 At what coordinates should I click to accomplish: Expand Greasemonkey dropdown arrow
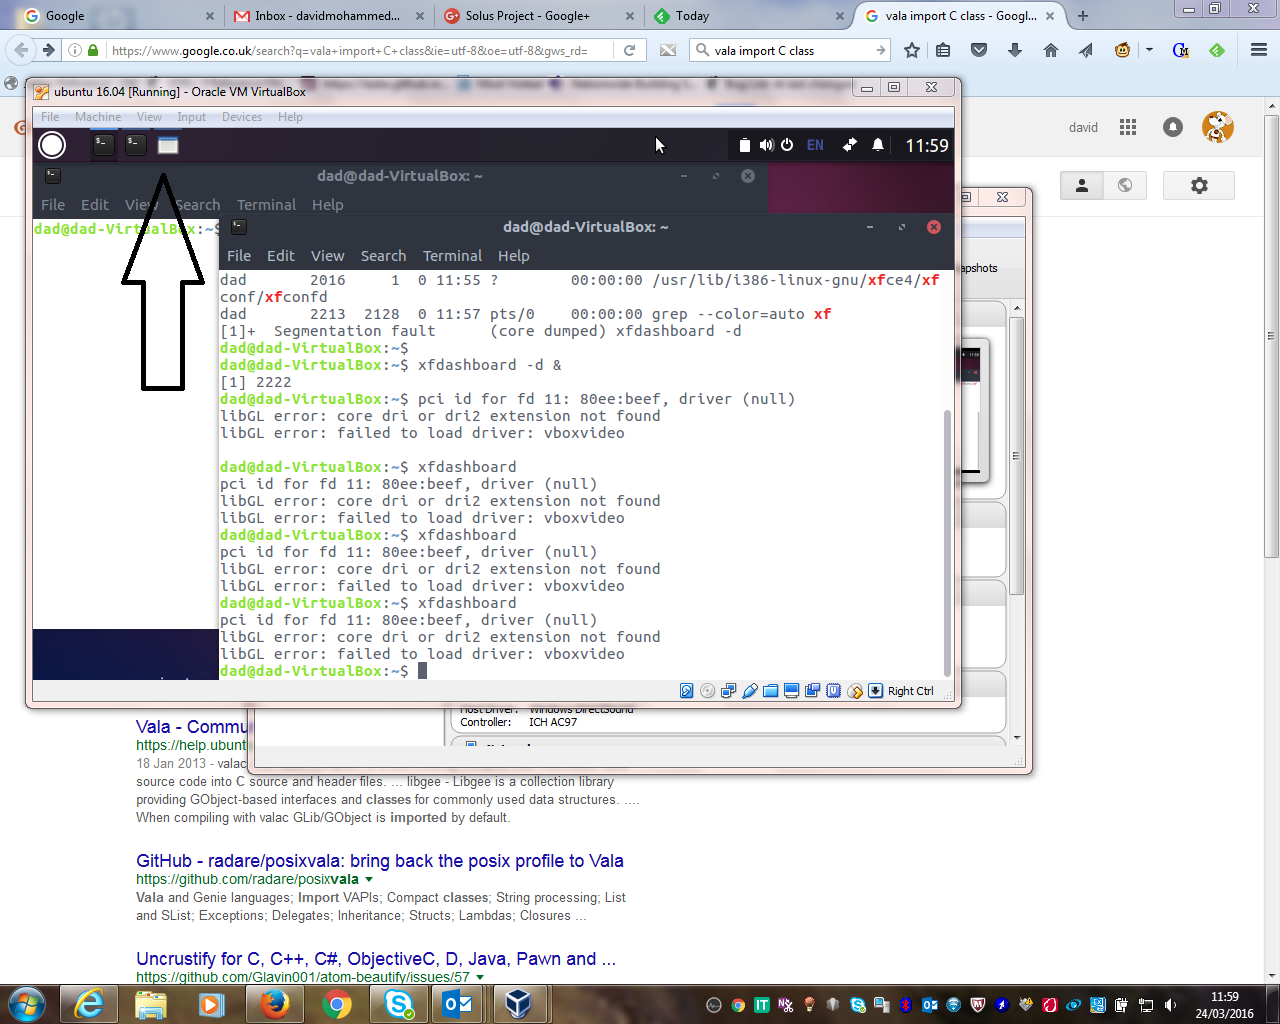(1149, 50)
